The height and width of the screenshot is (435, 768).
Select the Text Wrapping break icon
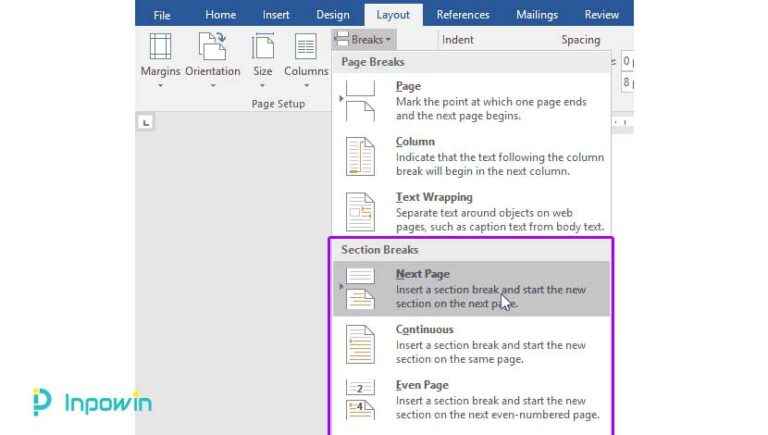(360, 212)
